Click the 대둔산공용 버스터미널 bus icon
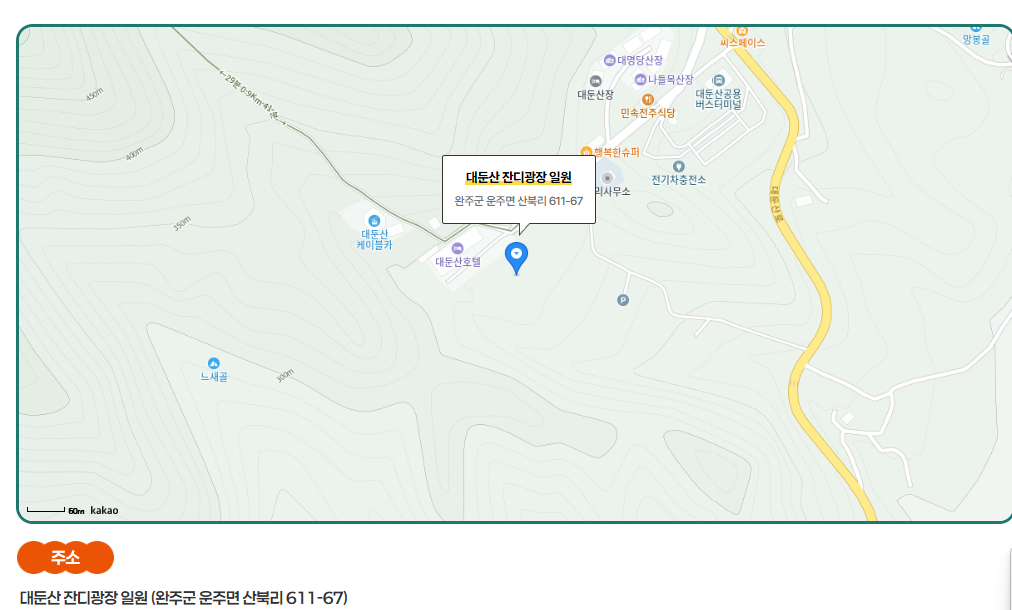Viewport: 1012px width, 610px height. pos(718,81)
